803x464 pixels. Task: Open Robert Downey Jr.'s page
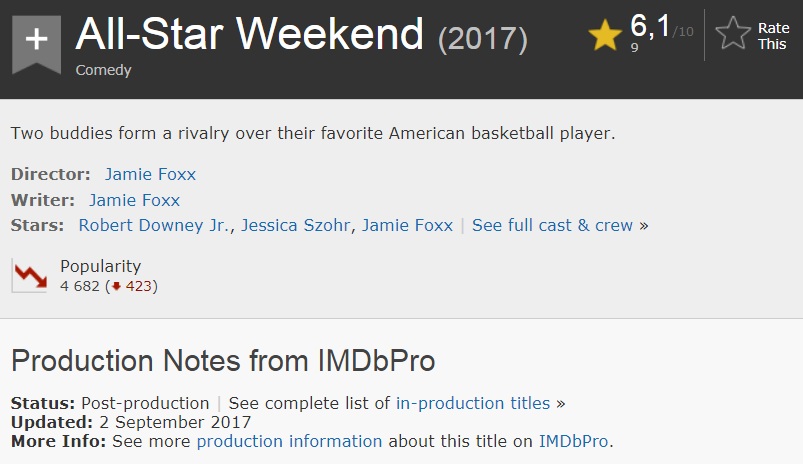coord(155,225)
